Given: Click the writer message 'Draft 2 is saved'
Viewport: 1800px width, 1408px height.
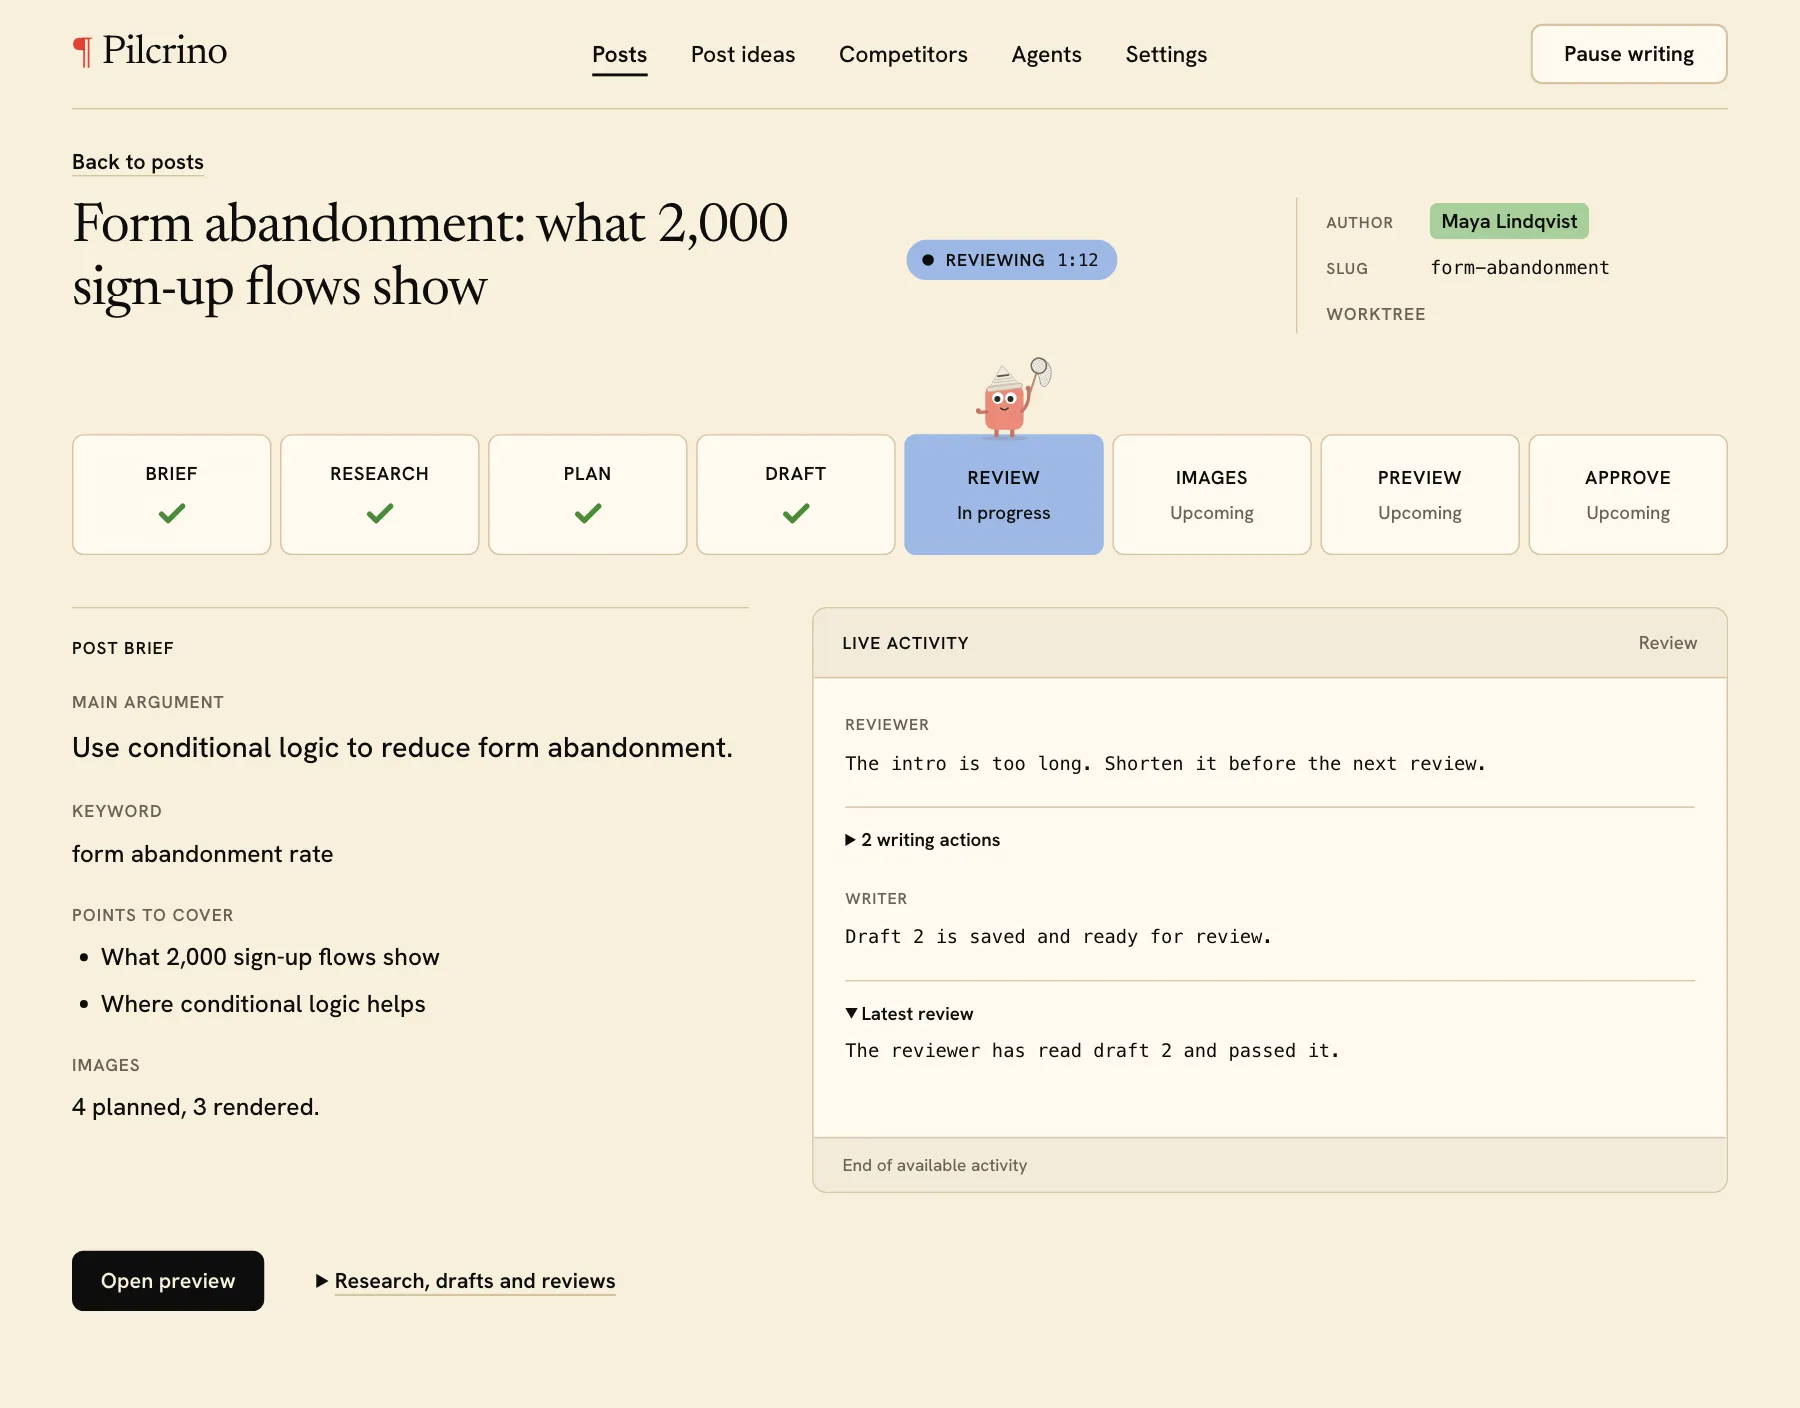Looking at the screenshot, I should click(1058, 937).
